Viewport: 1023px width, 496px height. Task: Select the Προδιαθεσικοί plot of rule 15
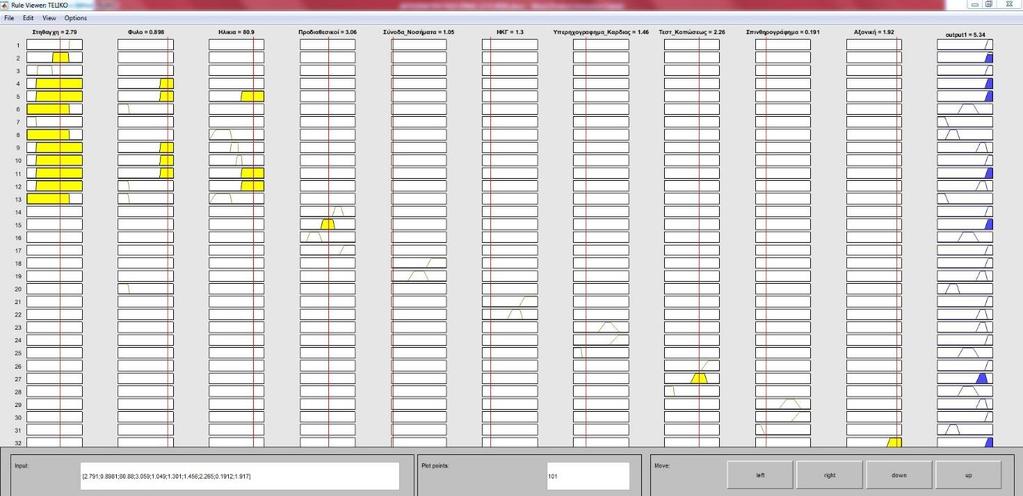click(x=328, y=224)
